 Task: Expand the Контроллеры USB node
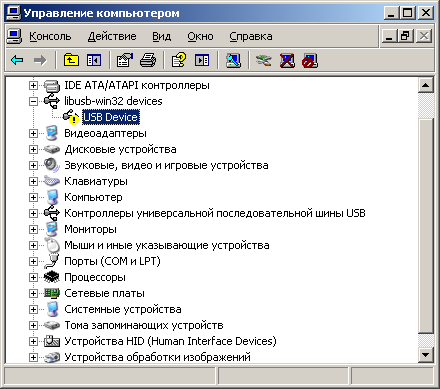tap(33, 213)
